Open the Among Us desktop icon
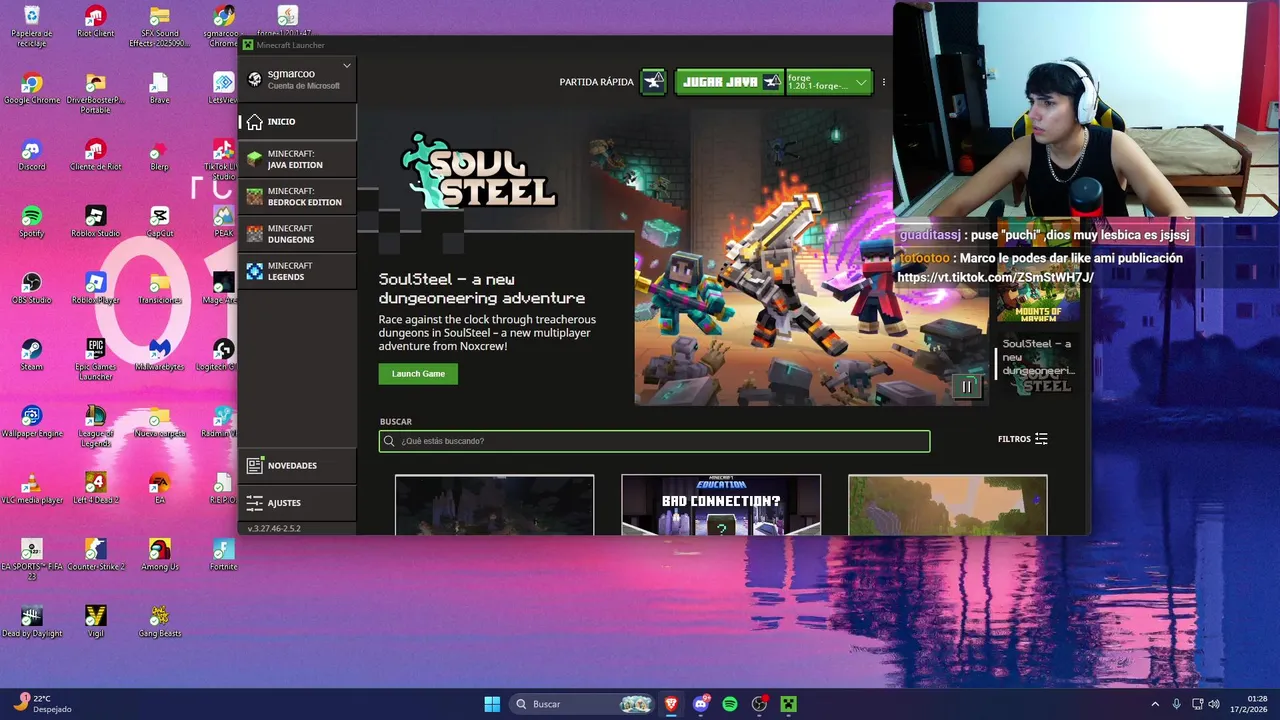Image resolution: width=1280 pixels, height=720 pixels. (159, 555)
